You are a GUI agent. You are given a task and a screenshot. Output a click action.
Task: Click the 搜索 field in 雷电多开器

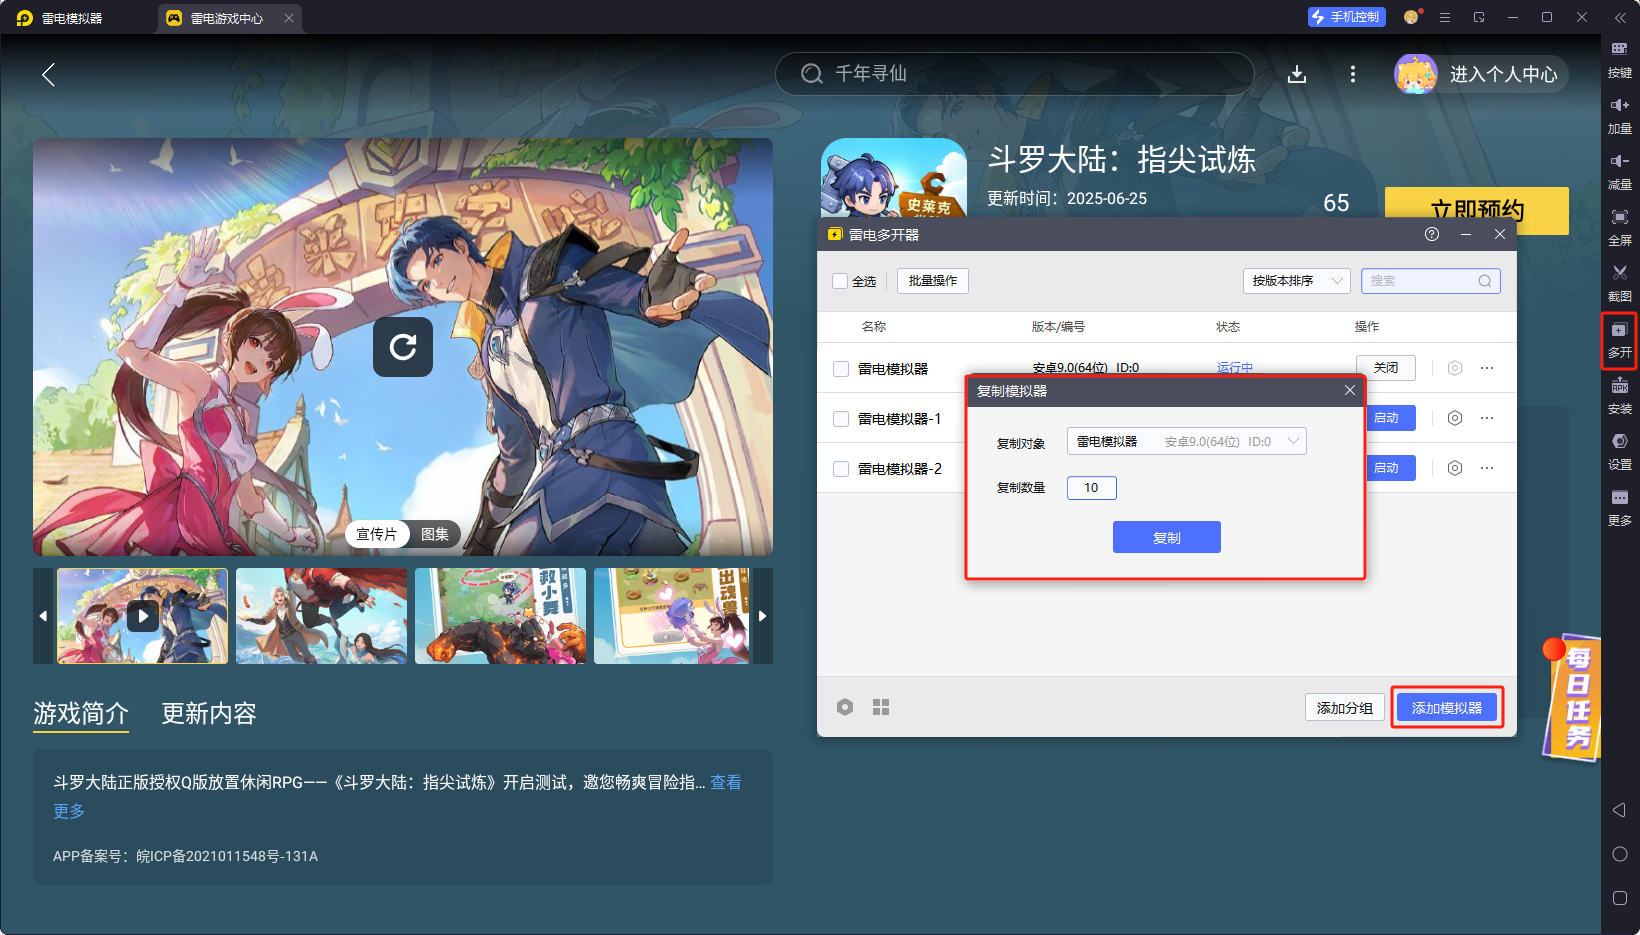(1431, 281)
